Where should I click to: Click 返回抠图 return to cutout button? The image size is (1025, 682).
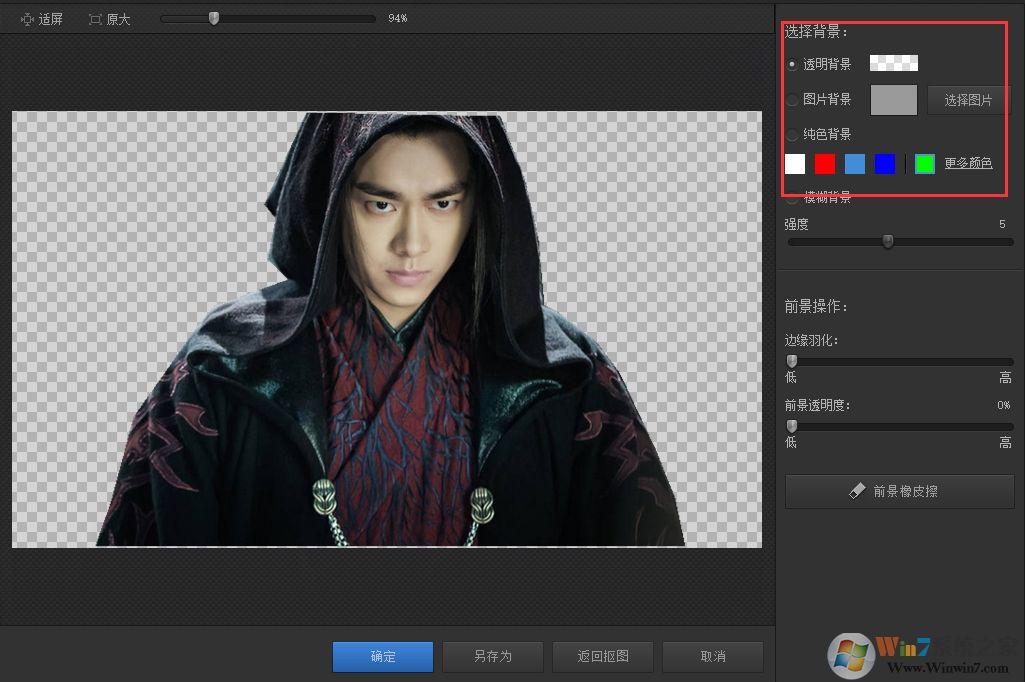(603, 657)
